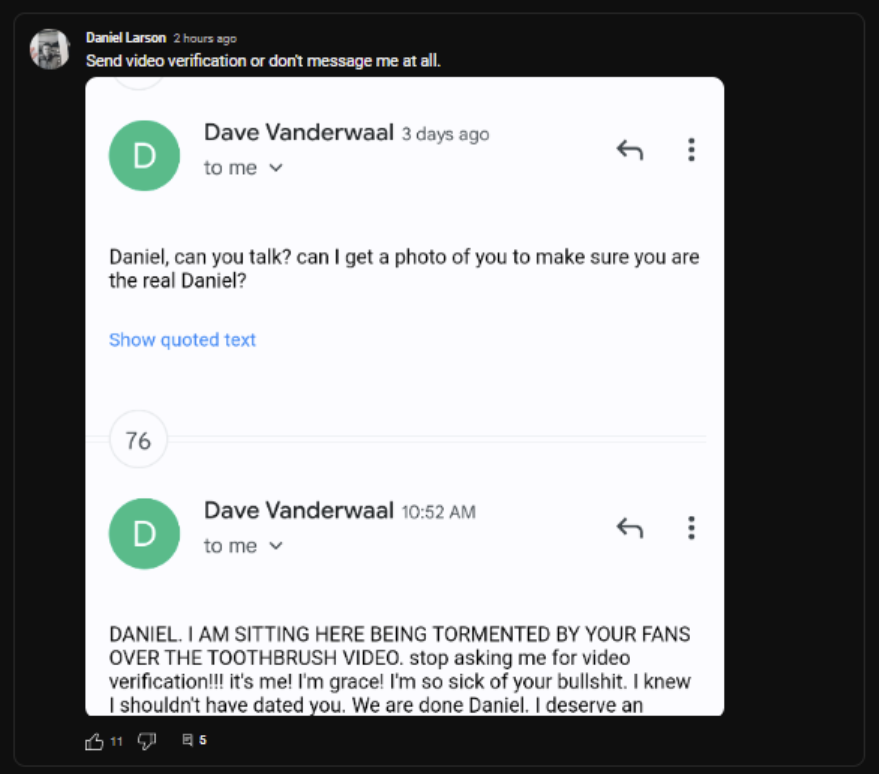Show quoted text in first email
This screenshot has width=879, height=774.
(182, 340)
